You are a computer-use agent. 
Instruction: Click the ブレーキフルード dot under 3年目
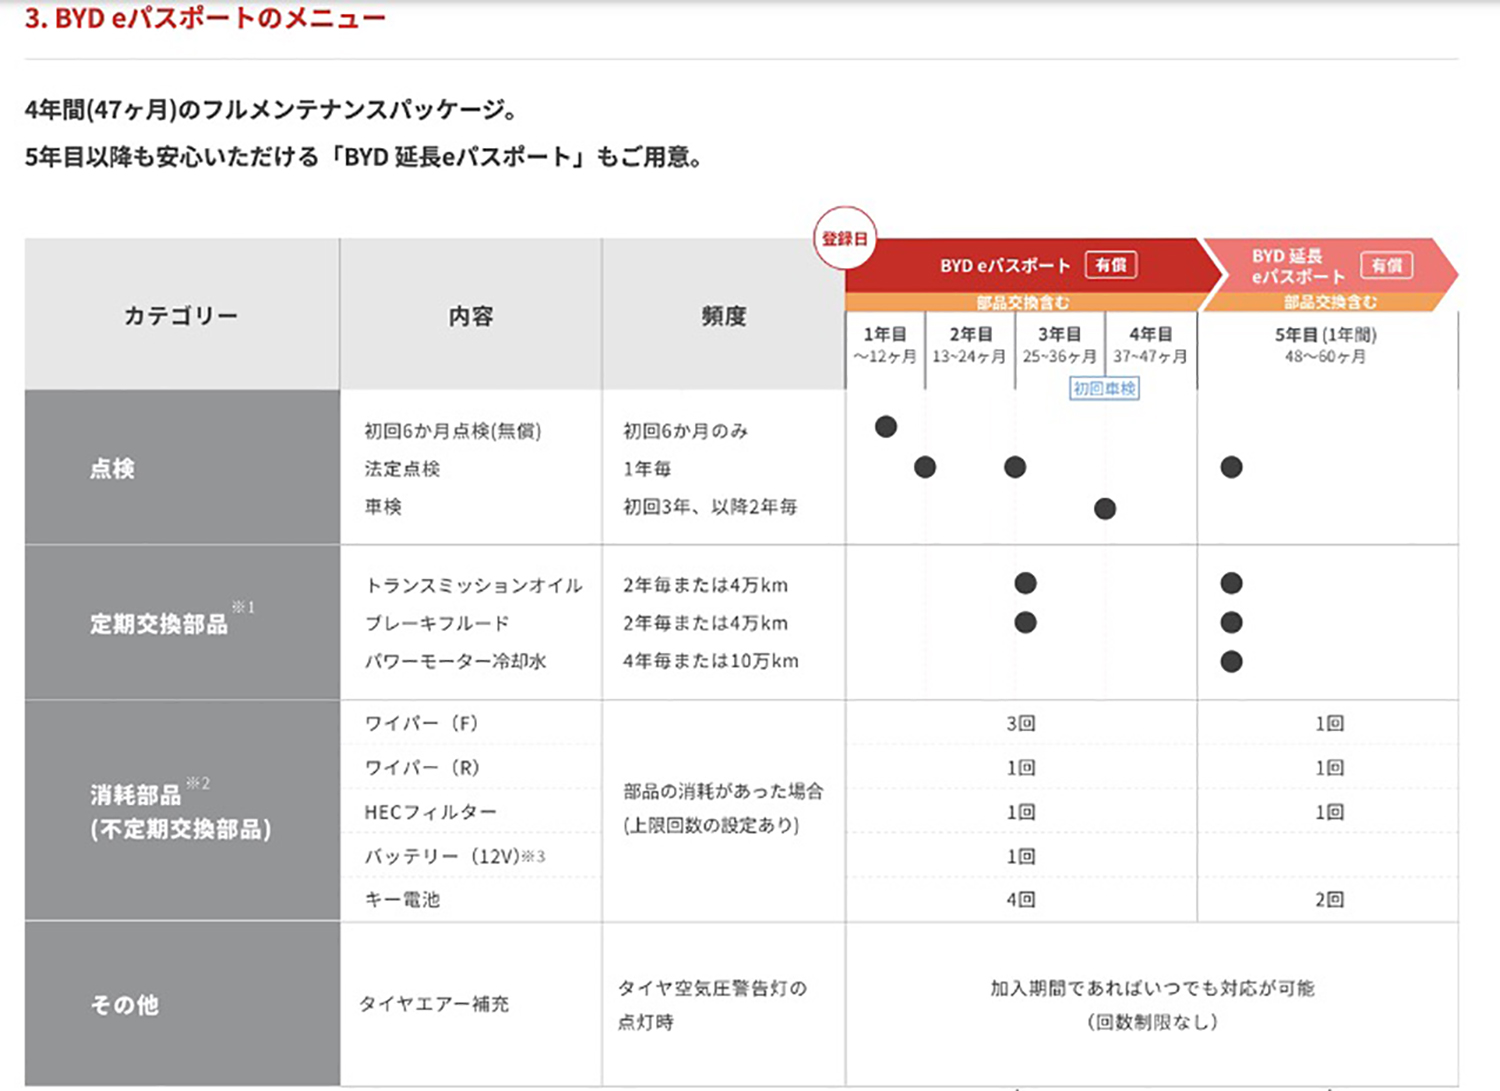point(1025,622)
